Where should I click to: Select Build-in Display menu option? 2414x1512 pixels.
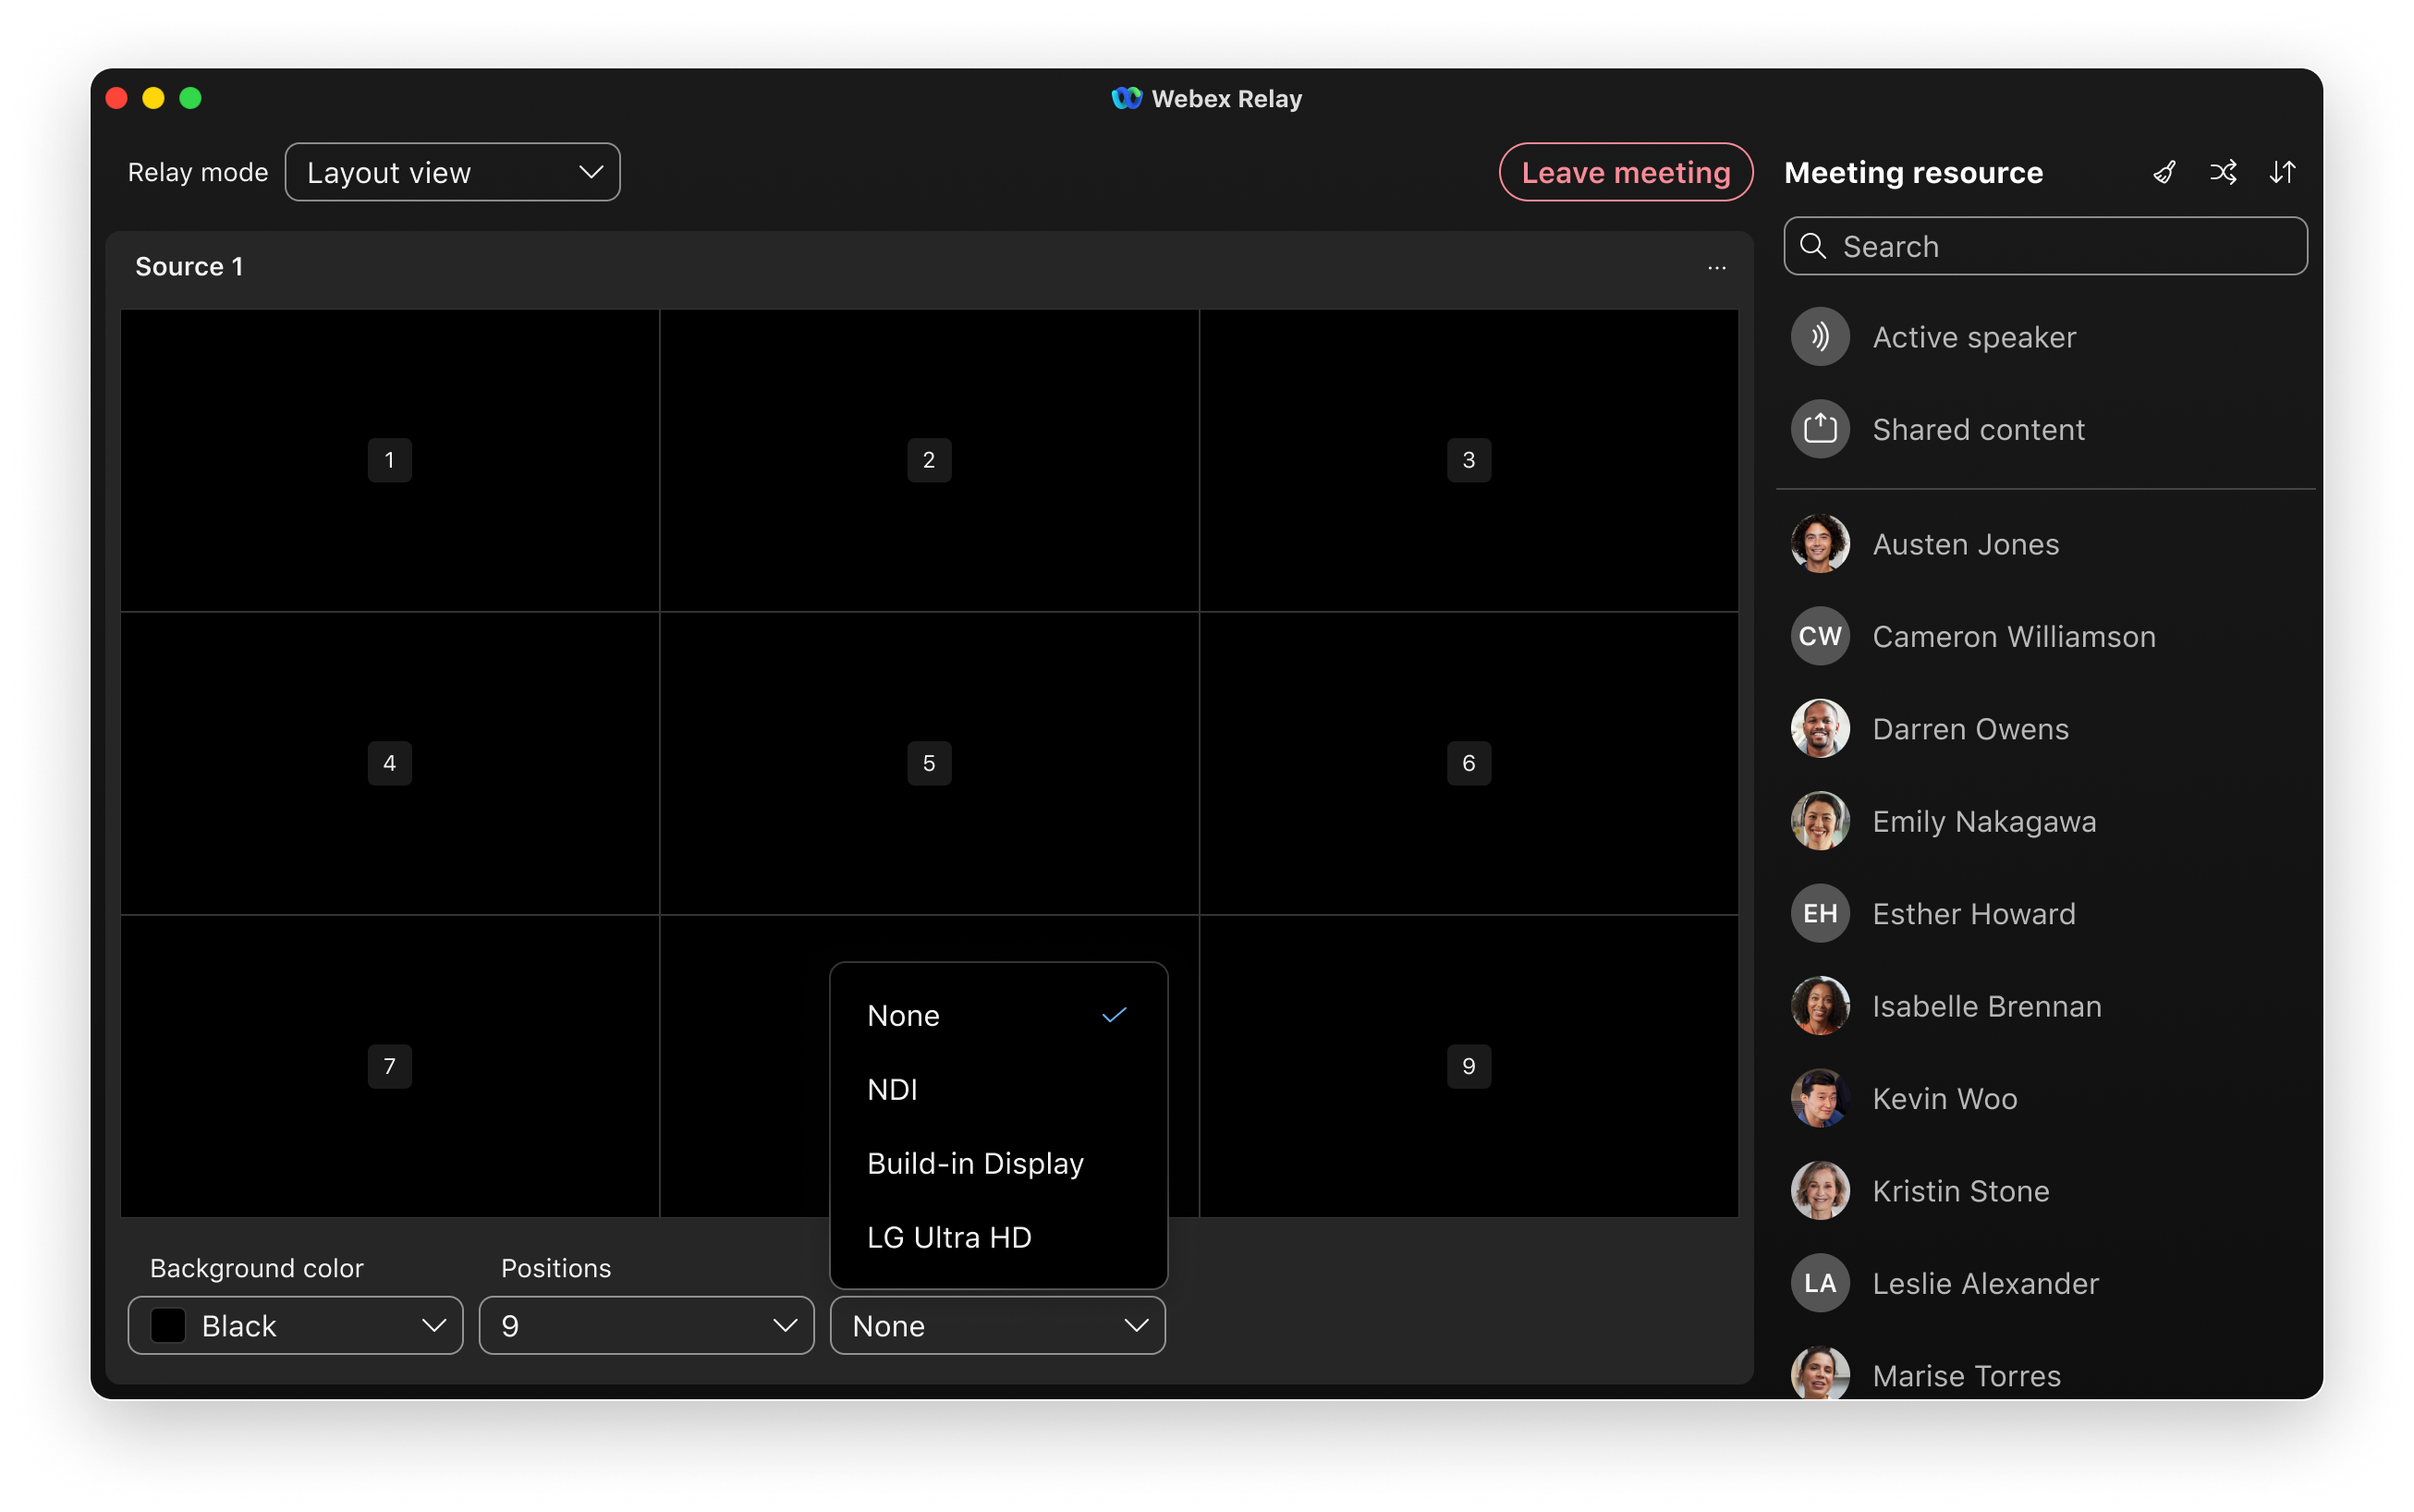(975, 1163)
